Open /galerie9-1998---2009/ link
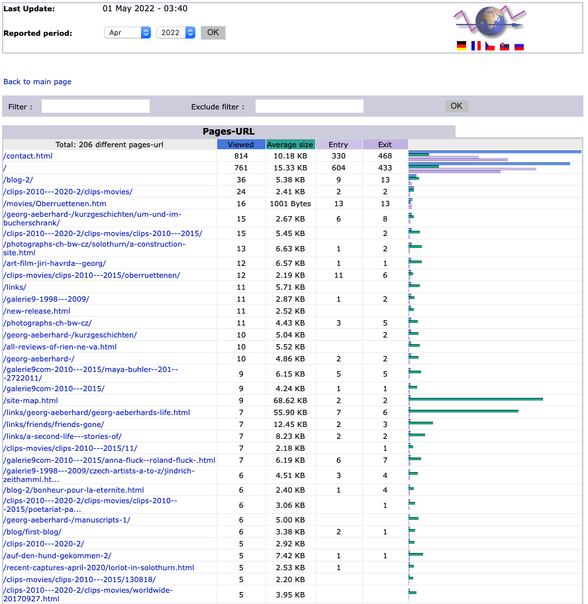This screenshot has width=588, height=604. click(46, 299)
